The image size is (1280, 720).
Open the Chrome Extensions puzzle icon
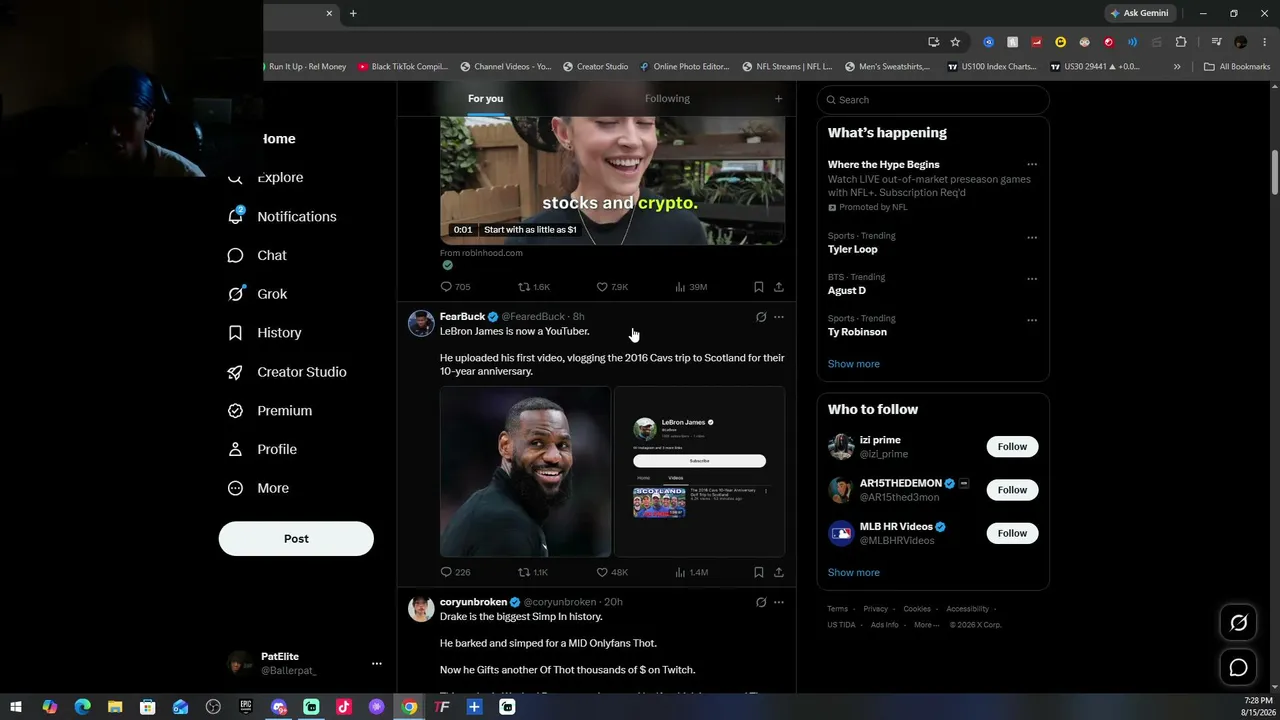1181,42
